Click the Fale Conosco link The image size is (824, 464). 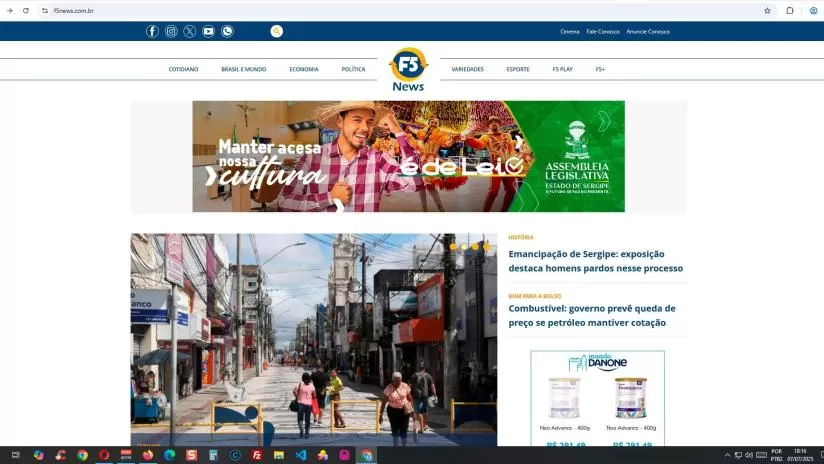pyautogui.click(x=603, y=32)
